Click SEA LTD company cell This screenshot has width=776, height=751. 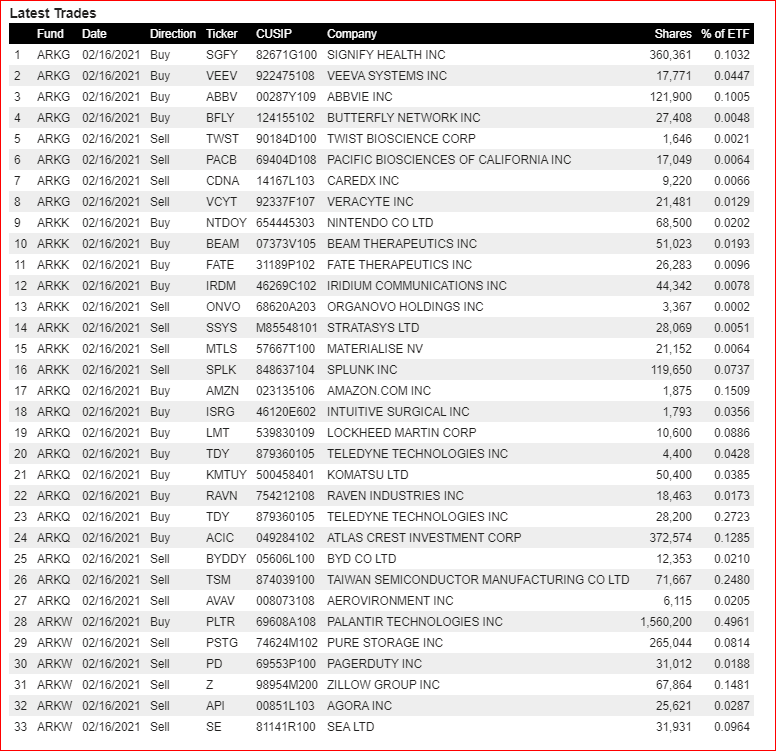(x=350, y=727)
